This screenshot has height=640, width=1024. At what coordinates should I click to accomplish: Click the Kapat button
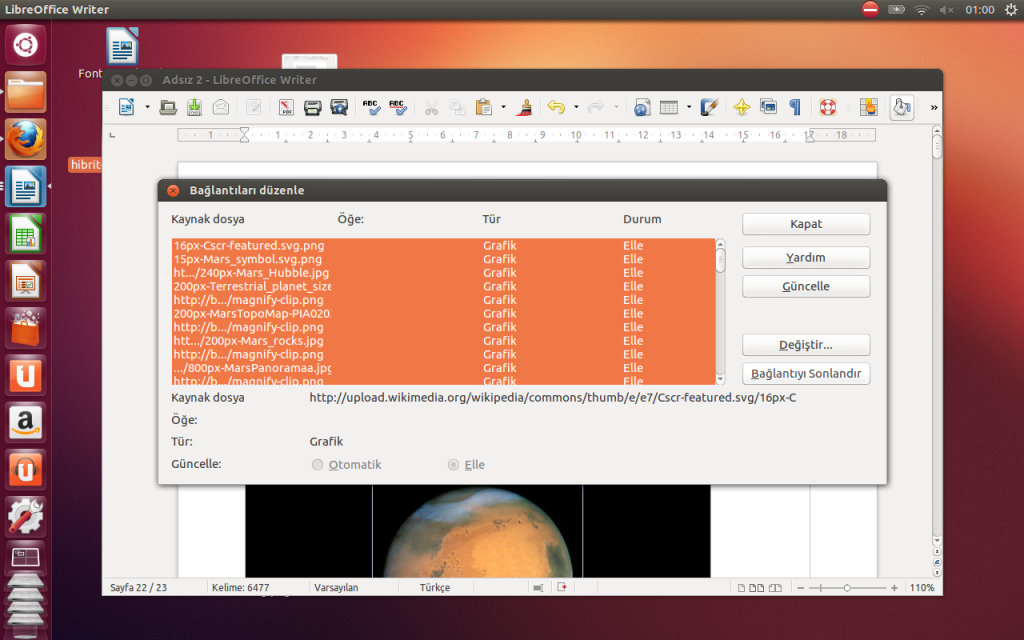[806, 224]
